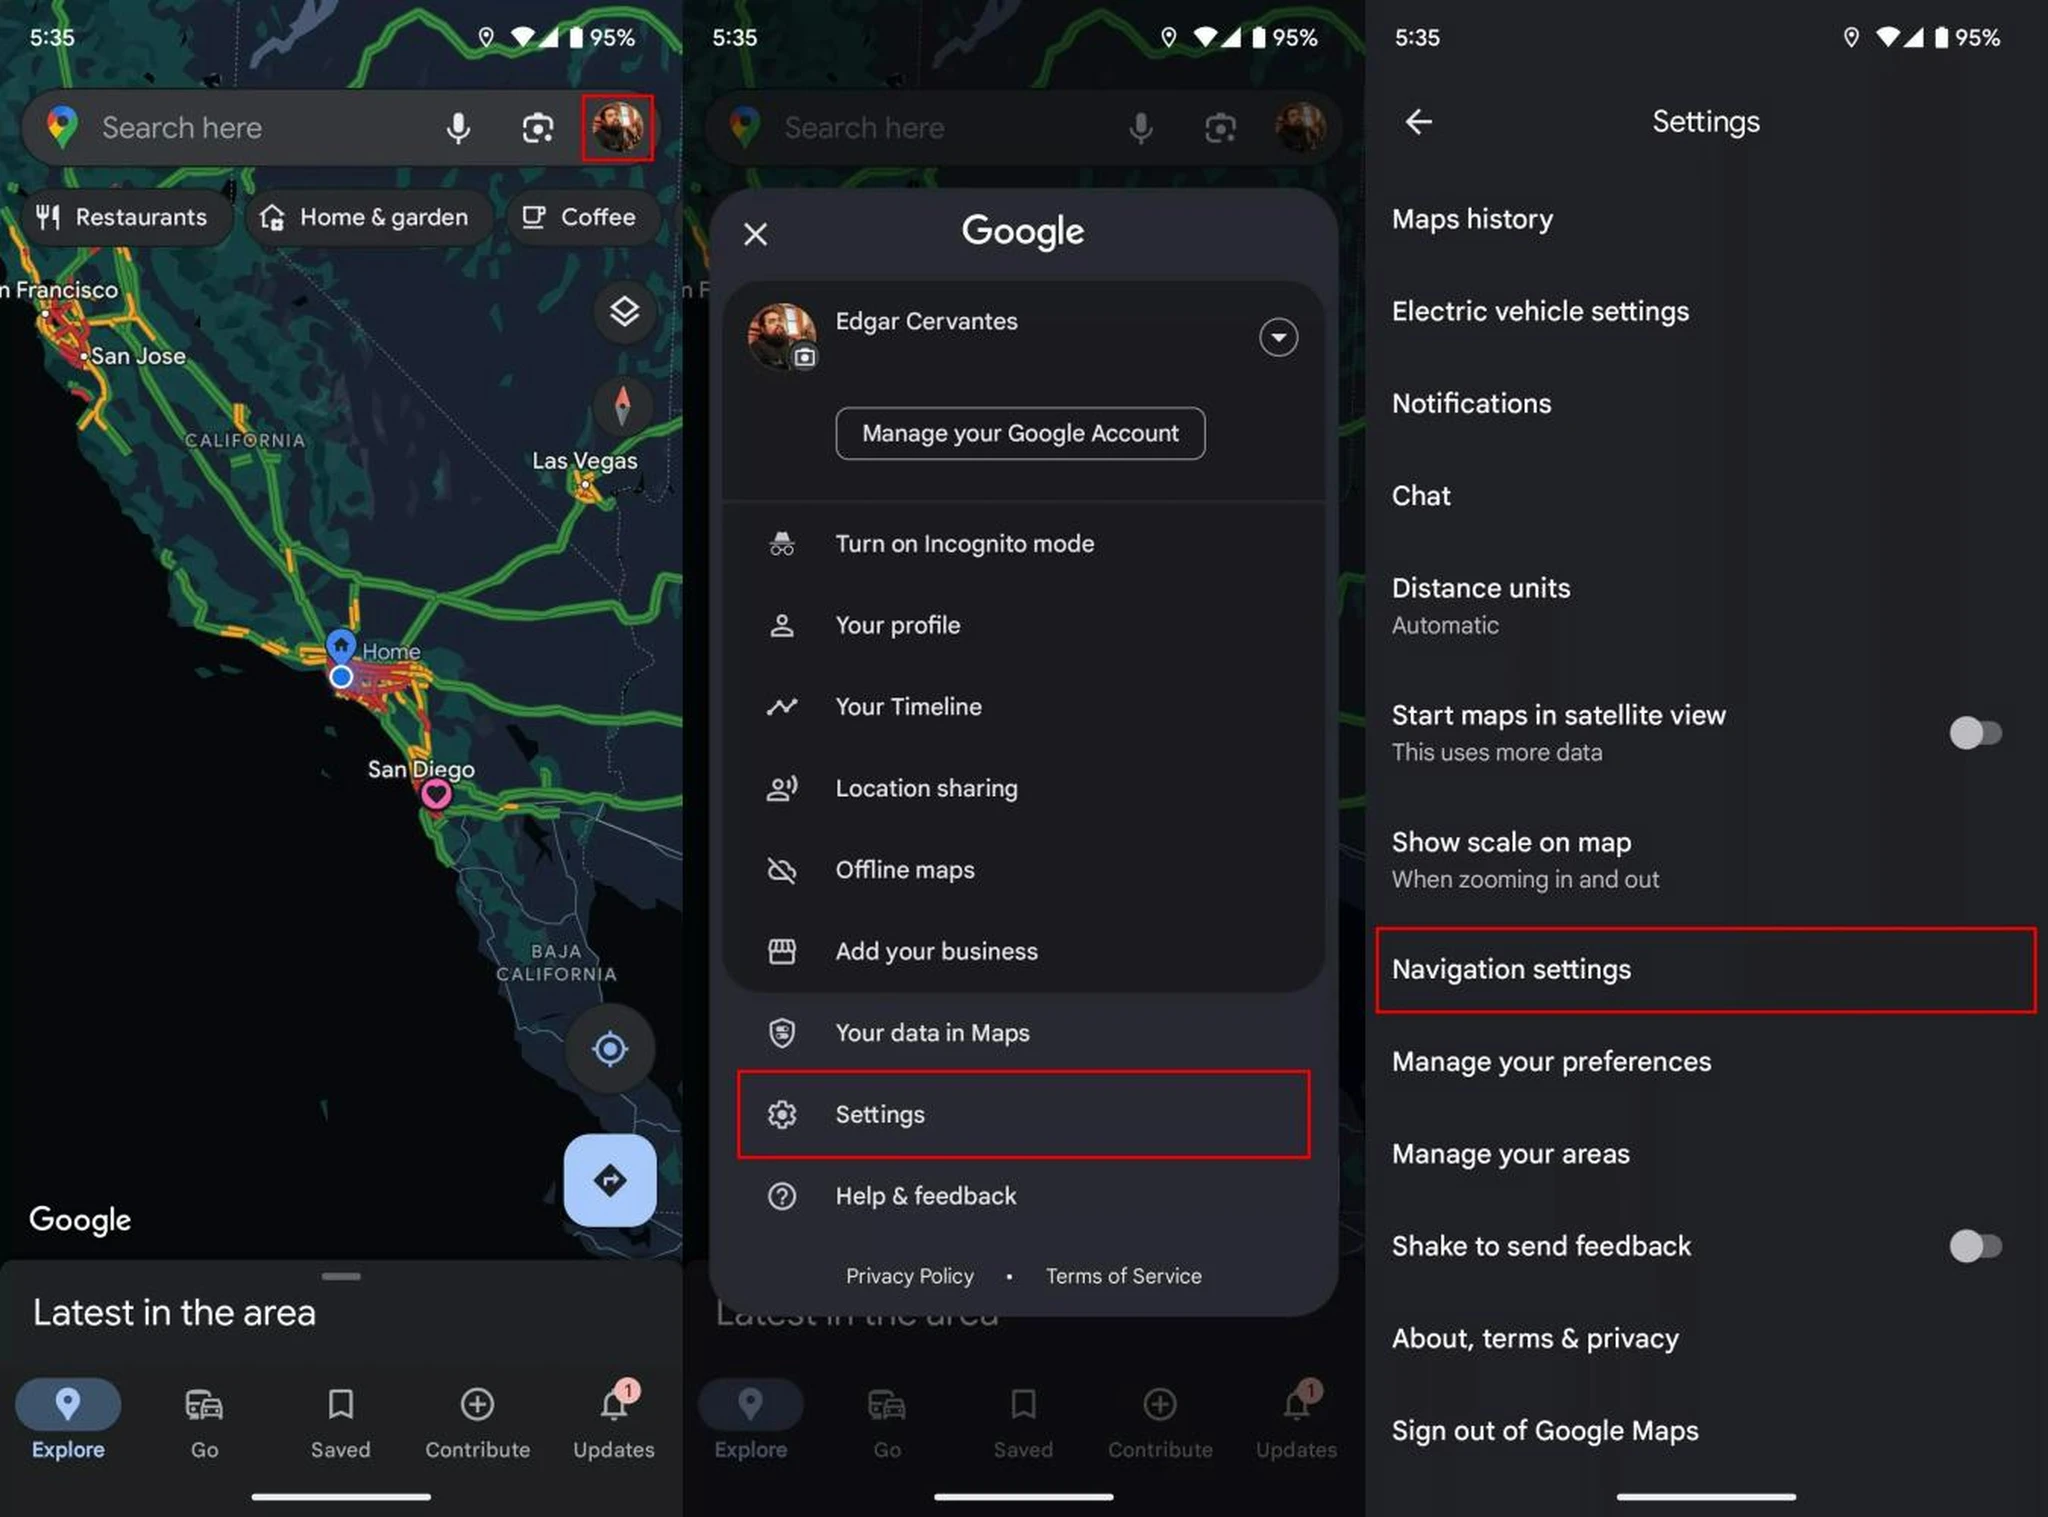Viewport: 2048px width, 1517px height.
Task: Tap the voice search microphone icon
Action: coord(459,126)
